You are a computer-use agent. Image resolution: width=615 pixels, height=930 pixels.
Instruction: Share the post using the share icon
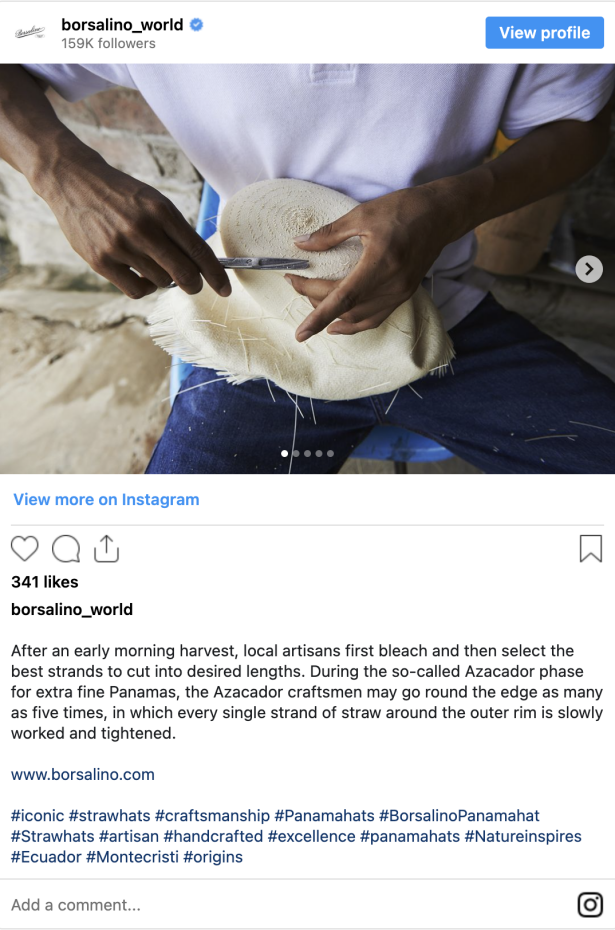coord(107,549)
